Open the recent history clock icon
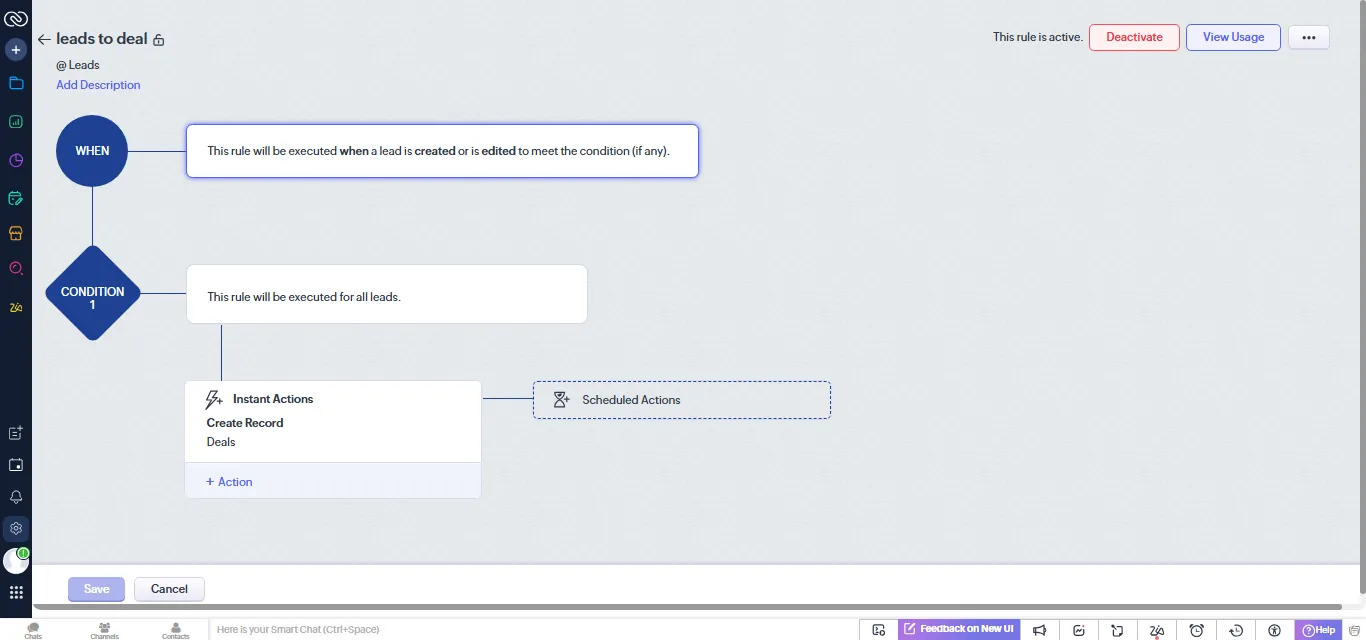The width and height of the screenshot is (1366, 640). [x=1236, y=630]
